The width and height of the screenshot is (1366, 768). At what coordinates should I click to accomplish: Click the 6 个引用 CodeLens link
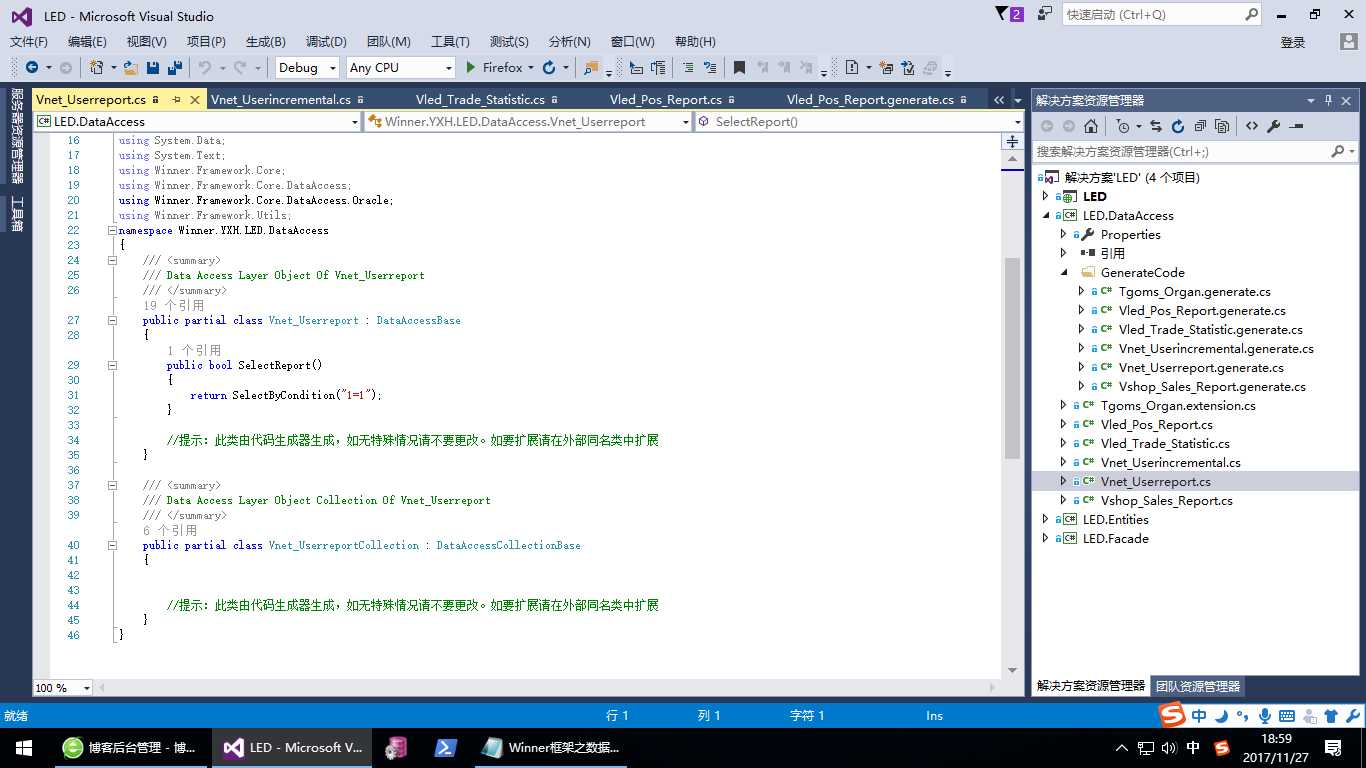click(x=170, y=530)
